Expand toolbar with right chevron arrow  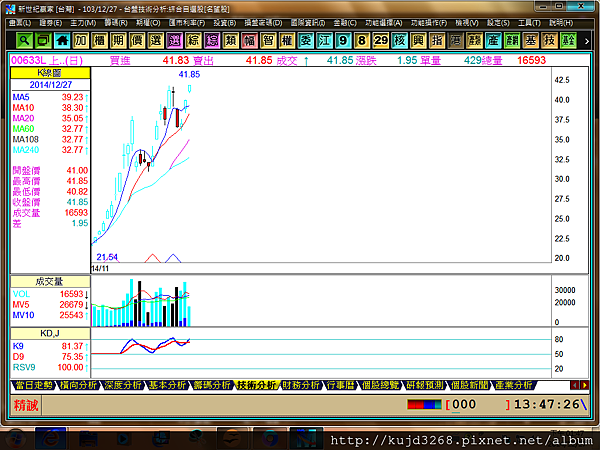coord(586,41)
